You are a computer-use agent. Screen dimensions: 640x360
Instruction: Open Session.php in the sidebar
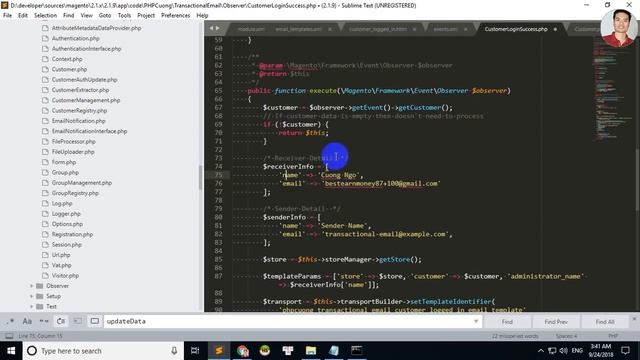tap(67, 244)
